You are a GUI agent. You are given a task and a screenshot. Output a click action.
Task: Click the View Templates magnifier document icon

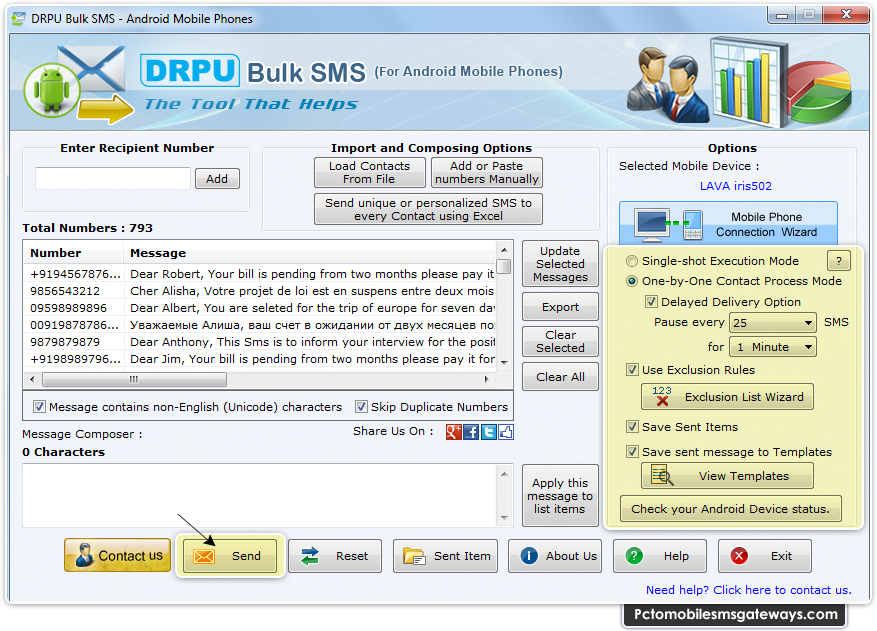tap(662, 475)
